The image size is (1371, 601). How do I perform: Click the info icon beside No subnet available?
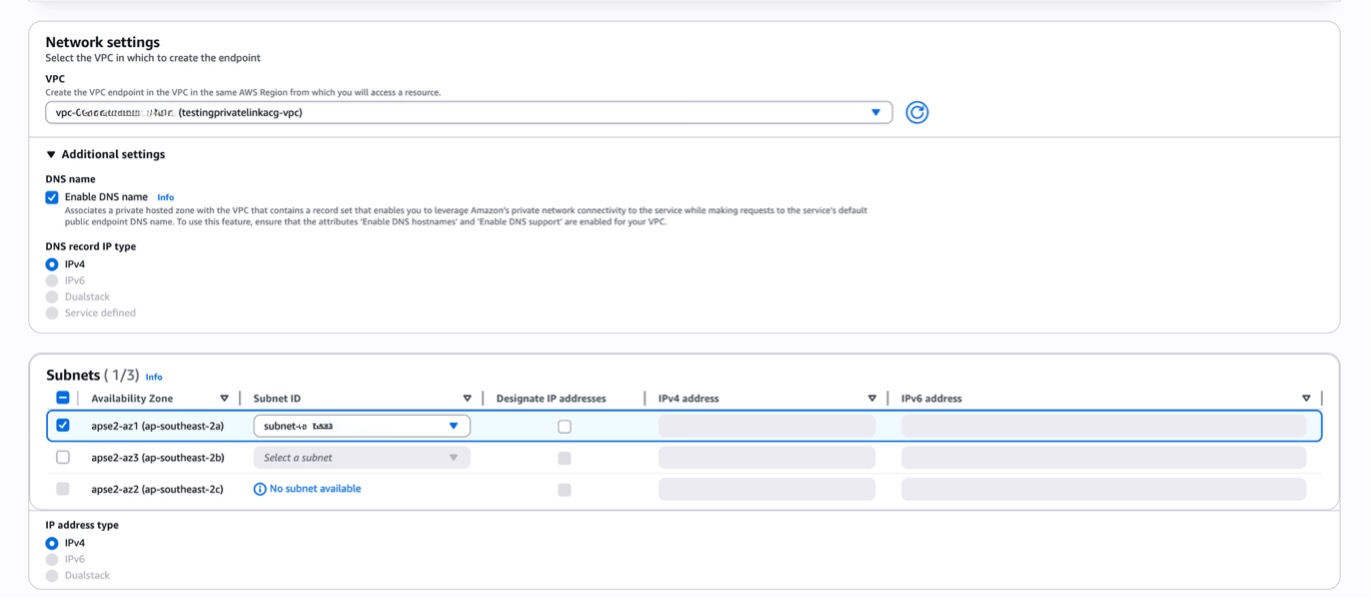(260, 489)
